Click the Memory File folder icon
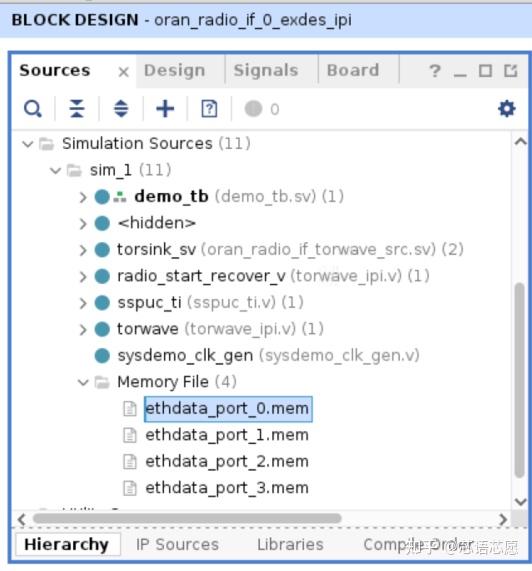532x571 pixels. (102, 382)
